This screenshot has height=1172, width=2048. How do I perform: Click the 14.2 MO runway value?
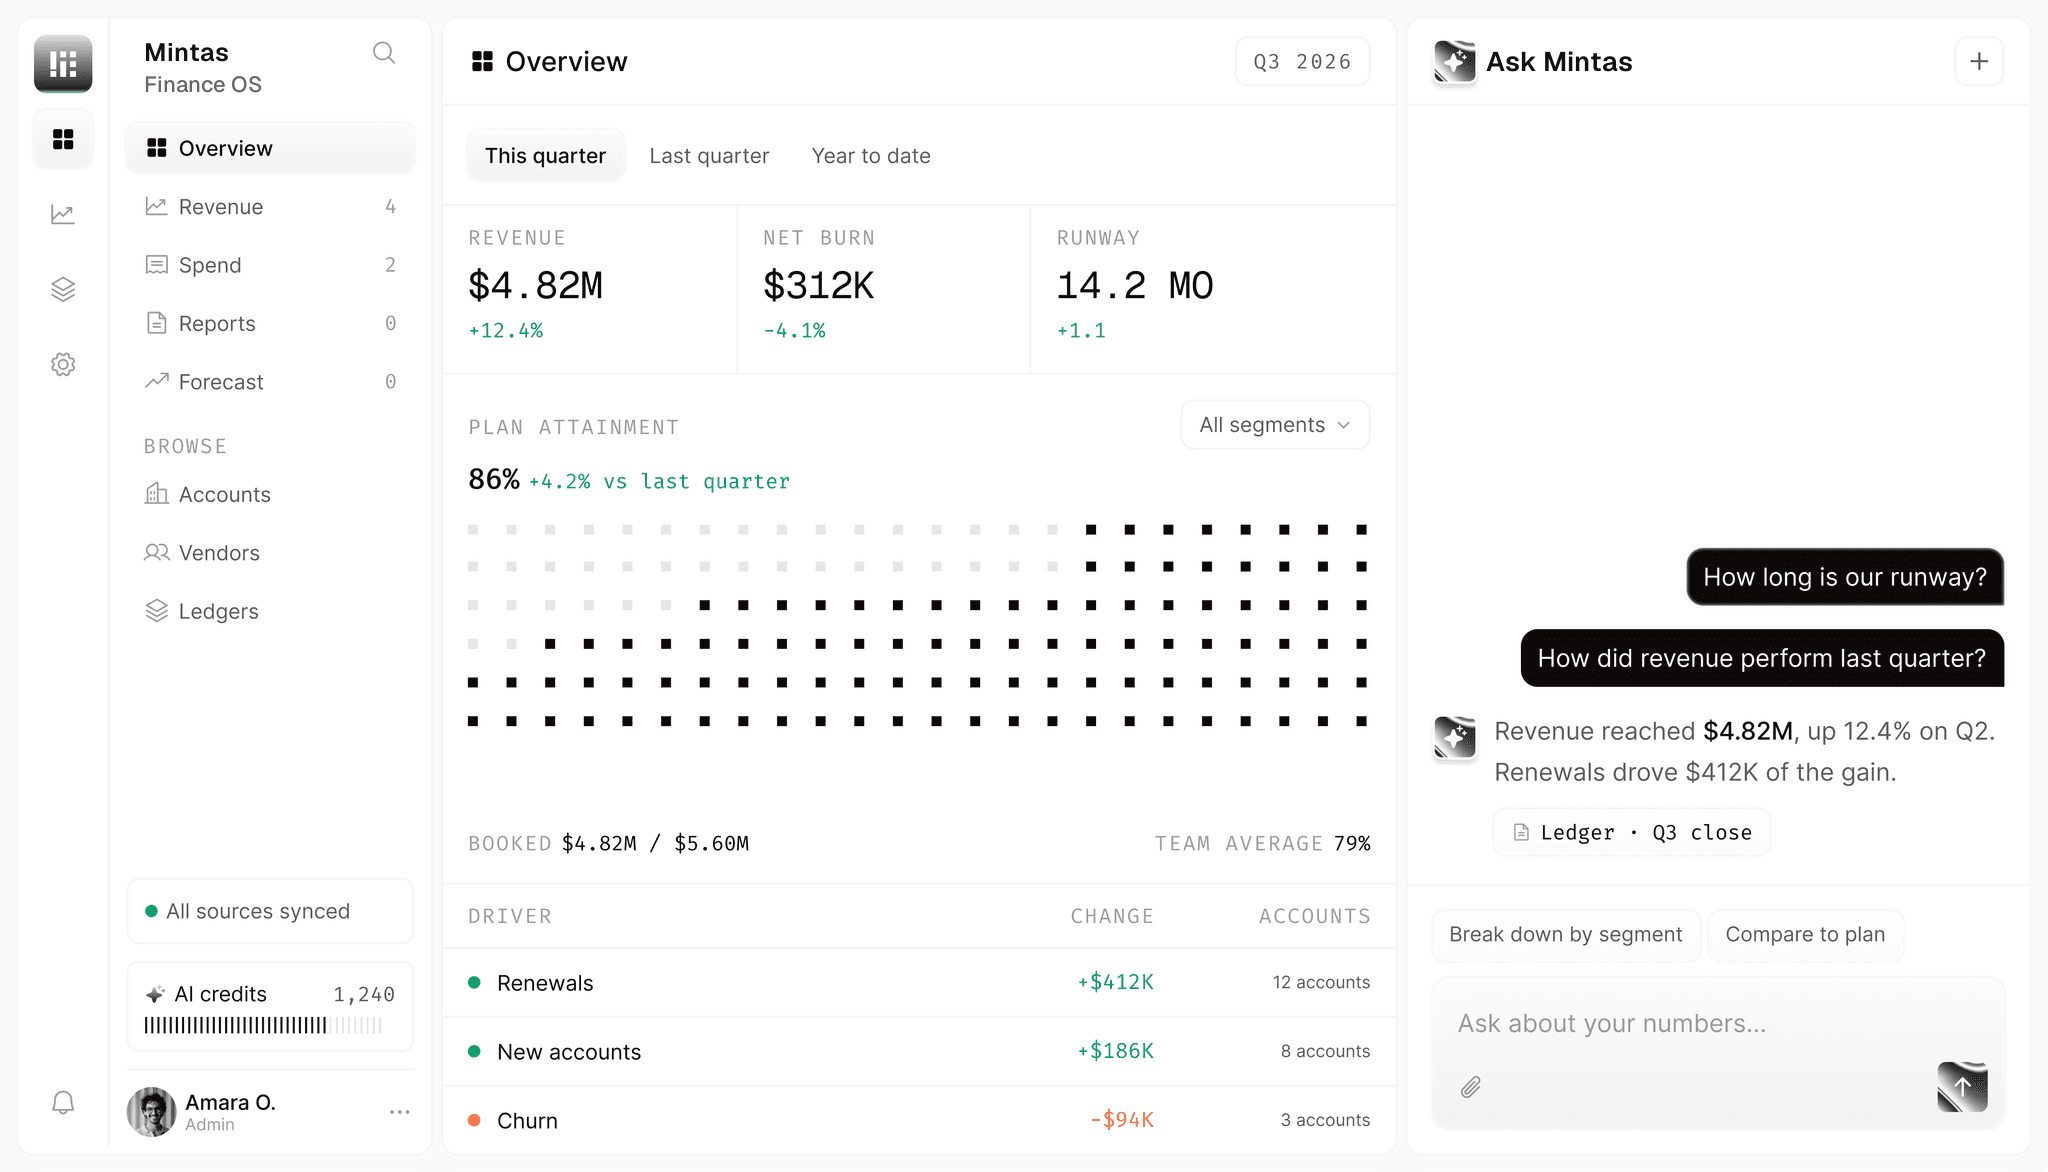pos(1135,286)
